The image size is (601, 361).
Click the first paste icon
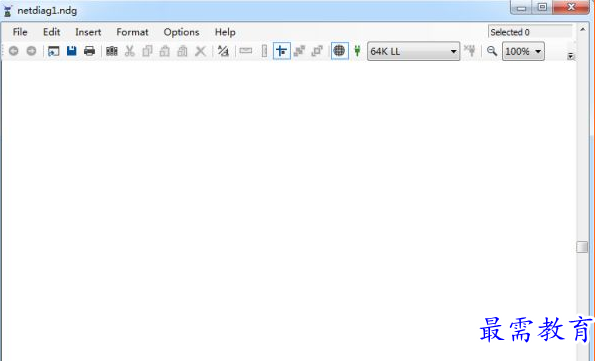[x=165, y=51]
